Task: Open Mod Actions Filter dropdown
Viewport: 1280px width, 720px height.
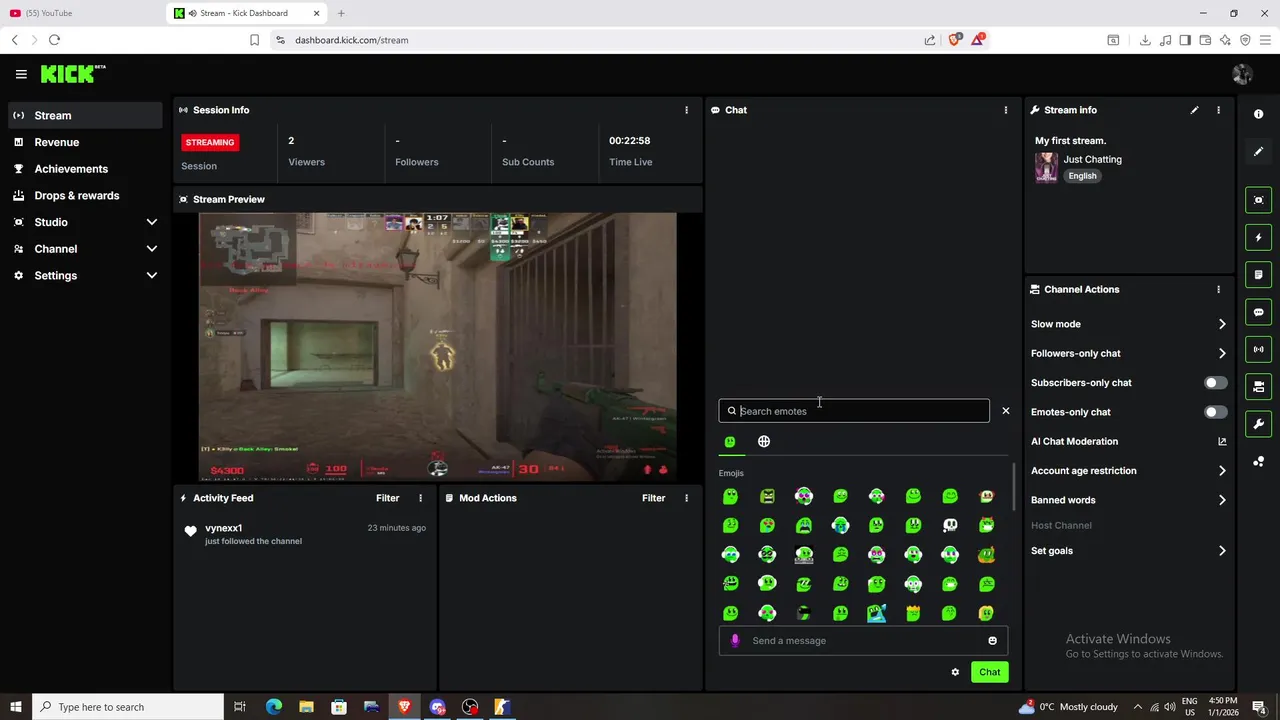Action: point(653,498)
